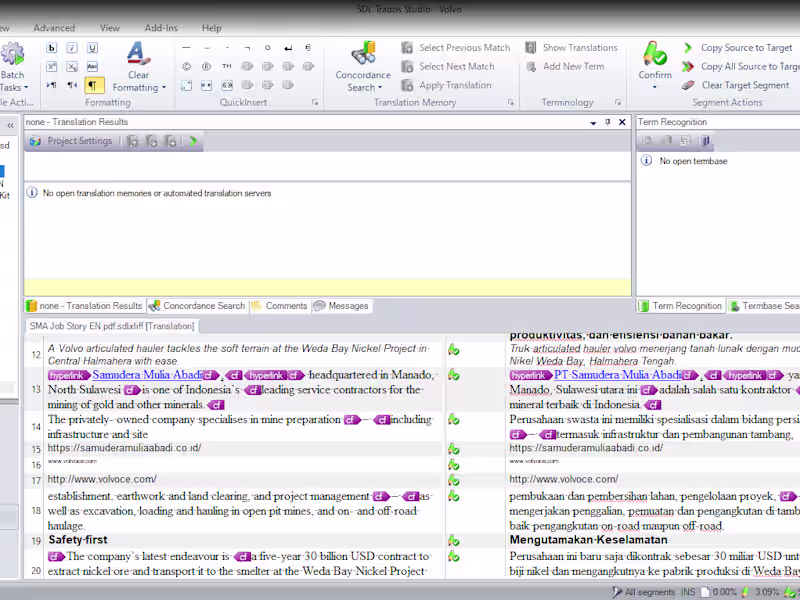The height and width of the screenshot is (600, 800).
Task: Open QuickInsert group dialog launcher
Action: [x=315, y=103]
